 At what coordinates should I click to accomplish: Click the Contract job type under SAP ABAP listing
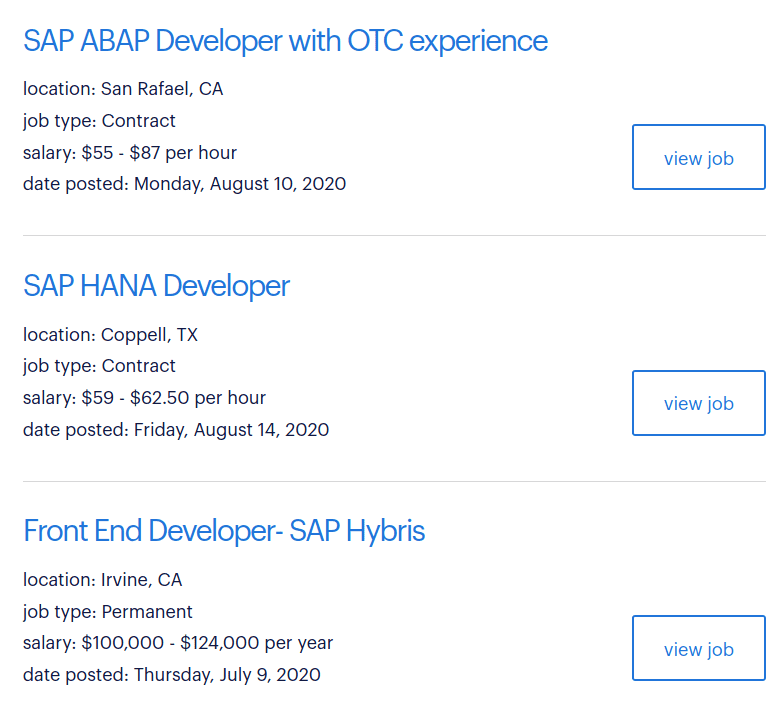click(x=99, y=121)
